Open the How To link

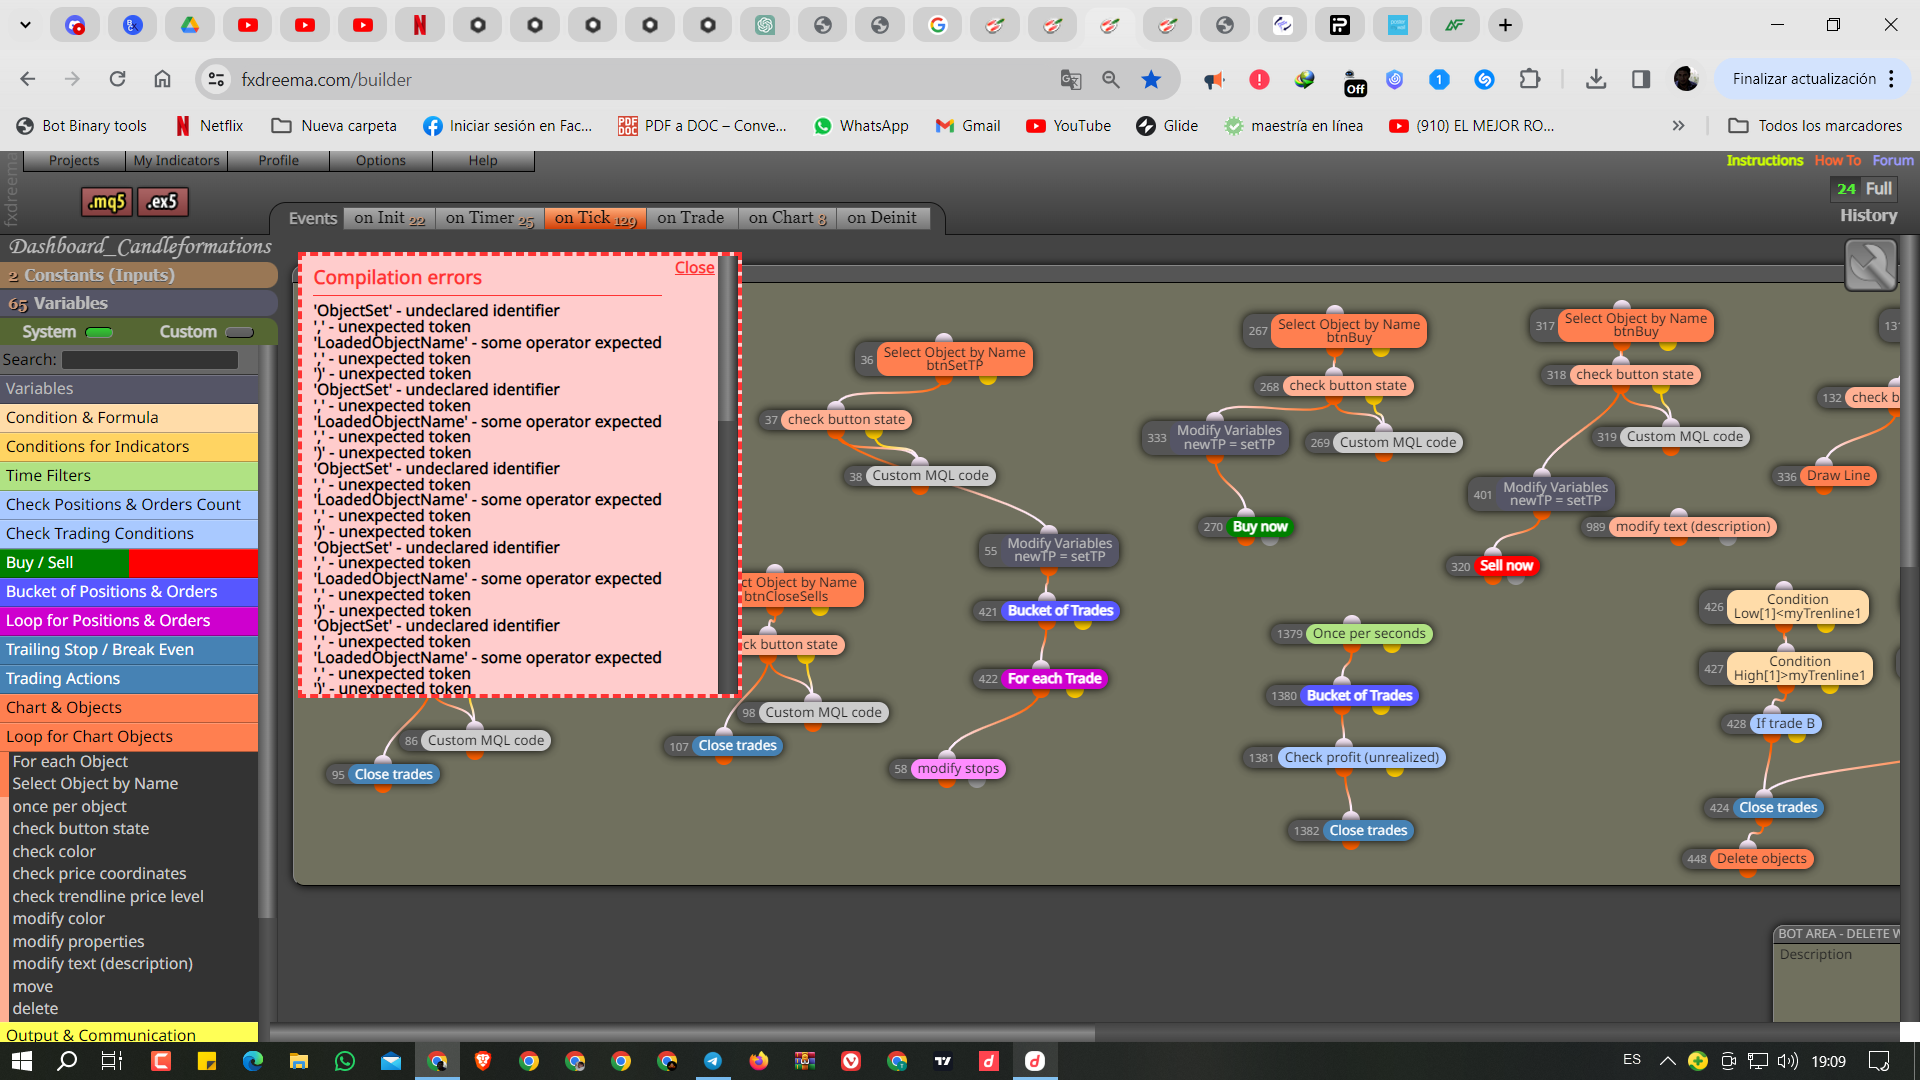point(1838,161)
